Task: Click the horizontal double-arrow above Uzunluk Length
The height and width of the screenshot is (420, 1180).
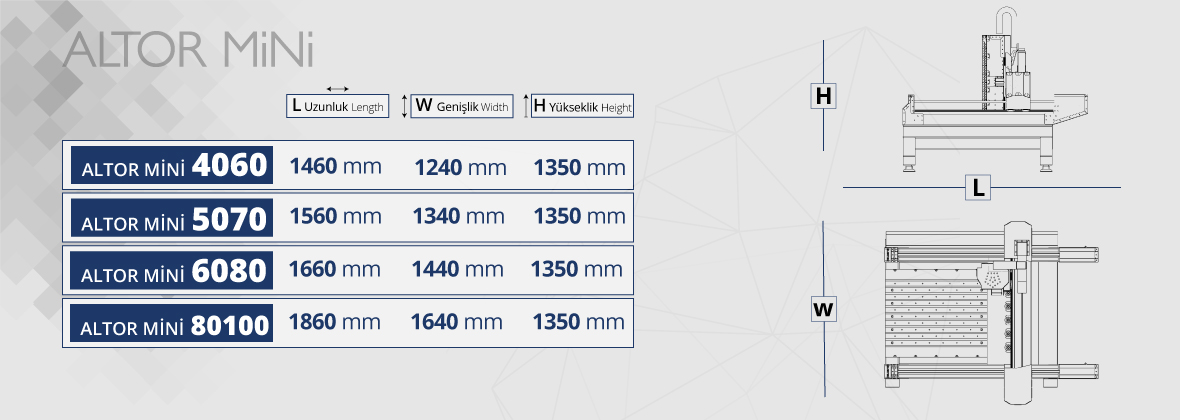Action: [337, 89]
